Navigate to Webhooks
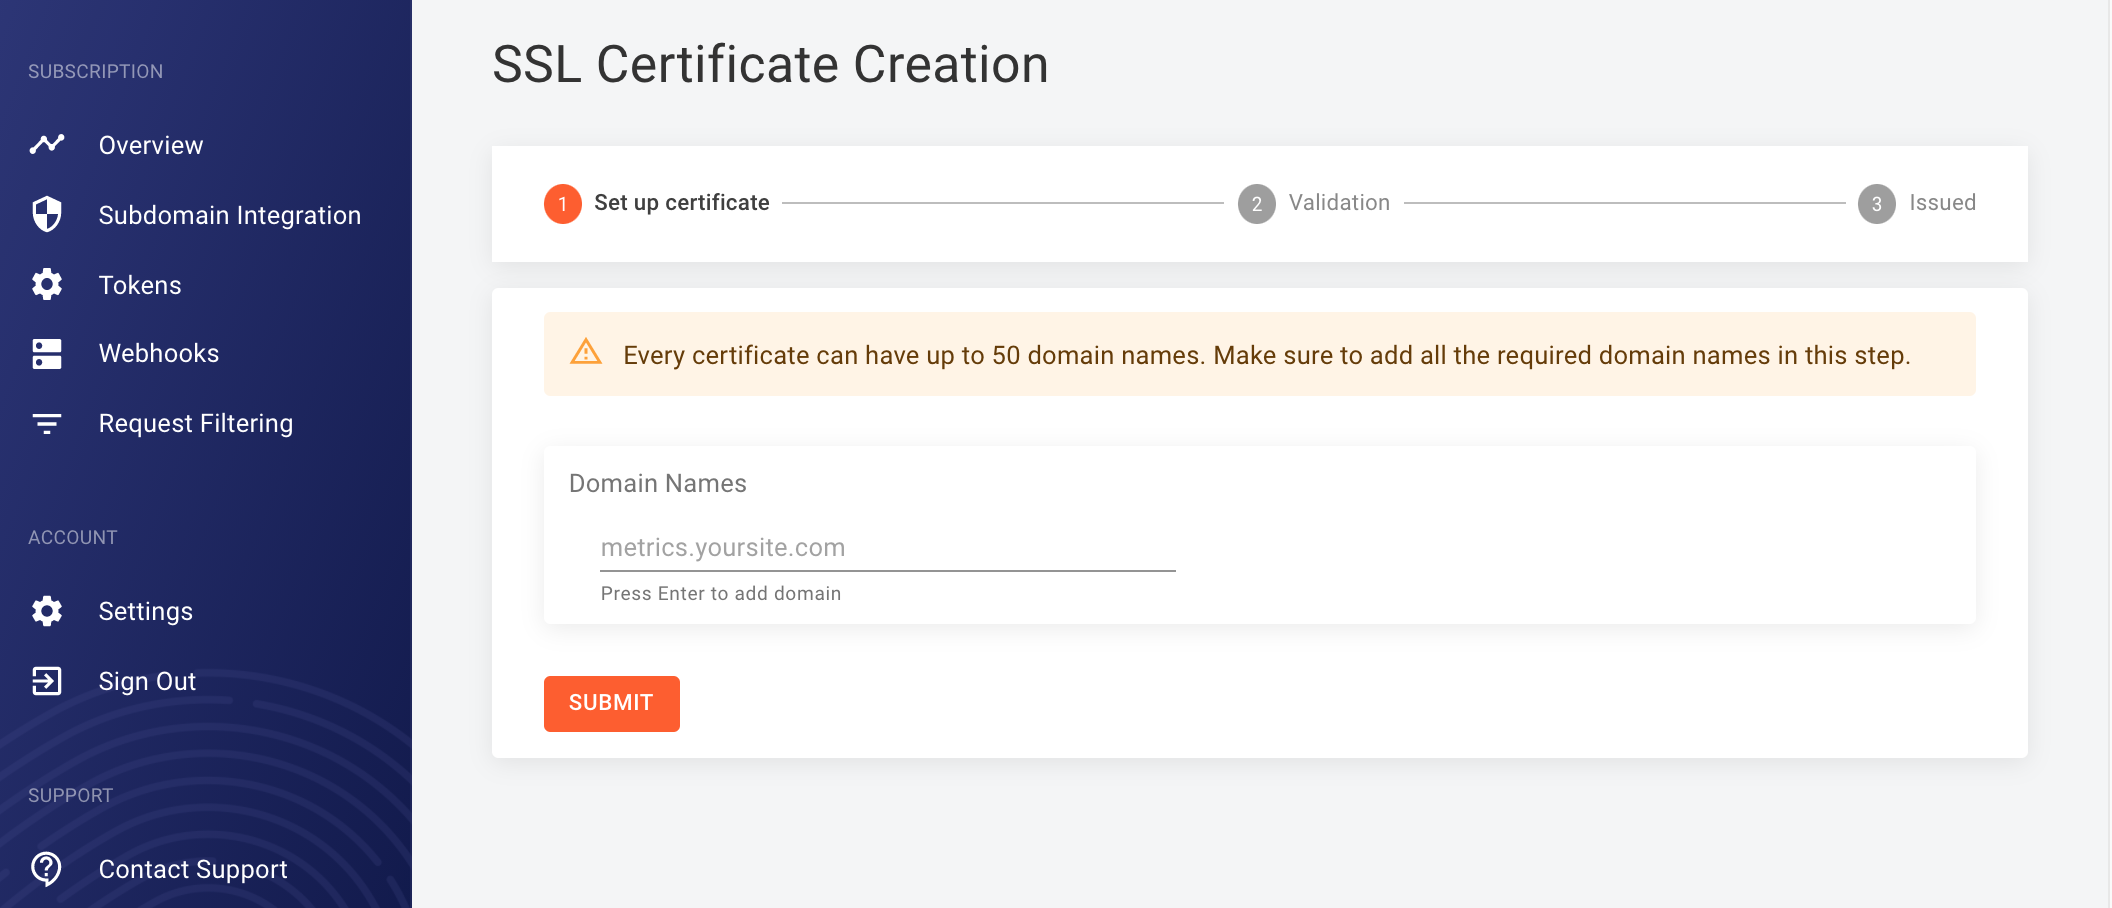The height and width of the screenshot is (908, 2112). click(x=159, y=353)
